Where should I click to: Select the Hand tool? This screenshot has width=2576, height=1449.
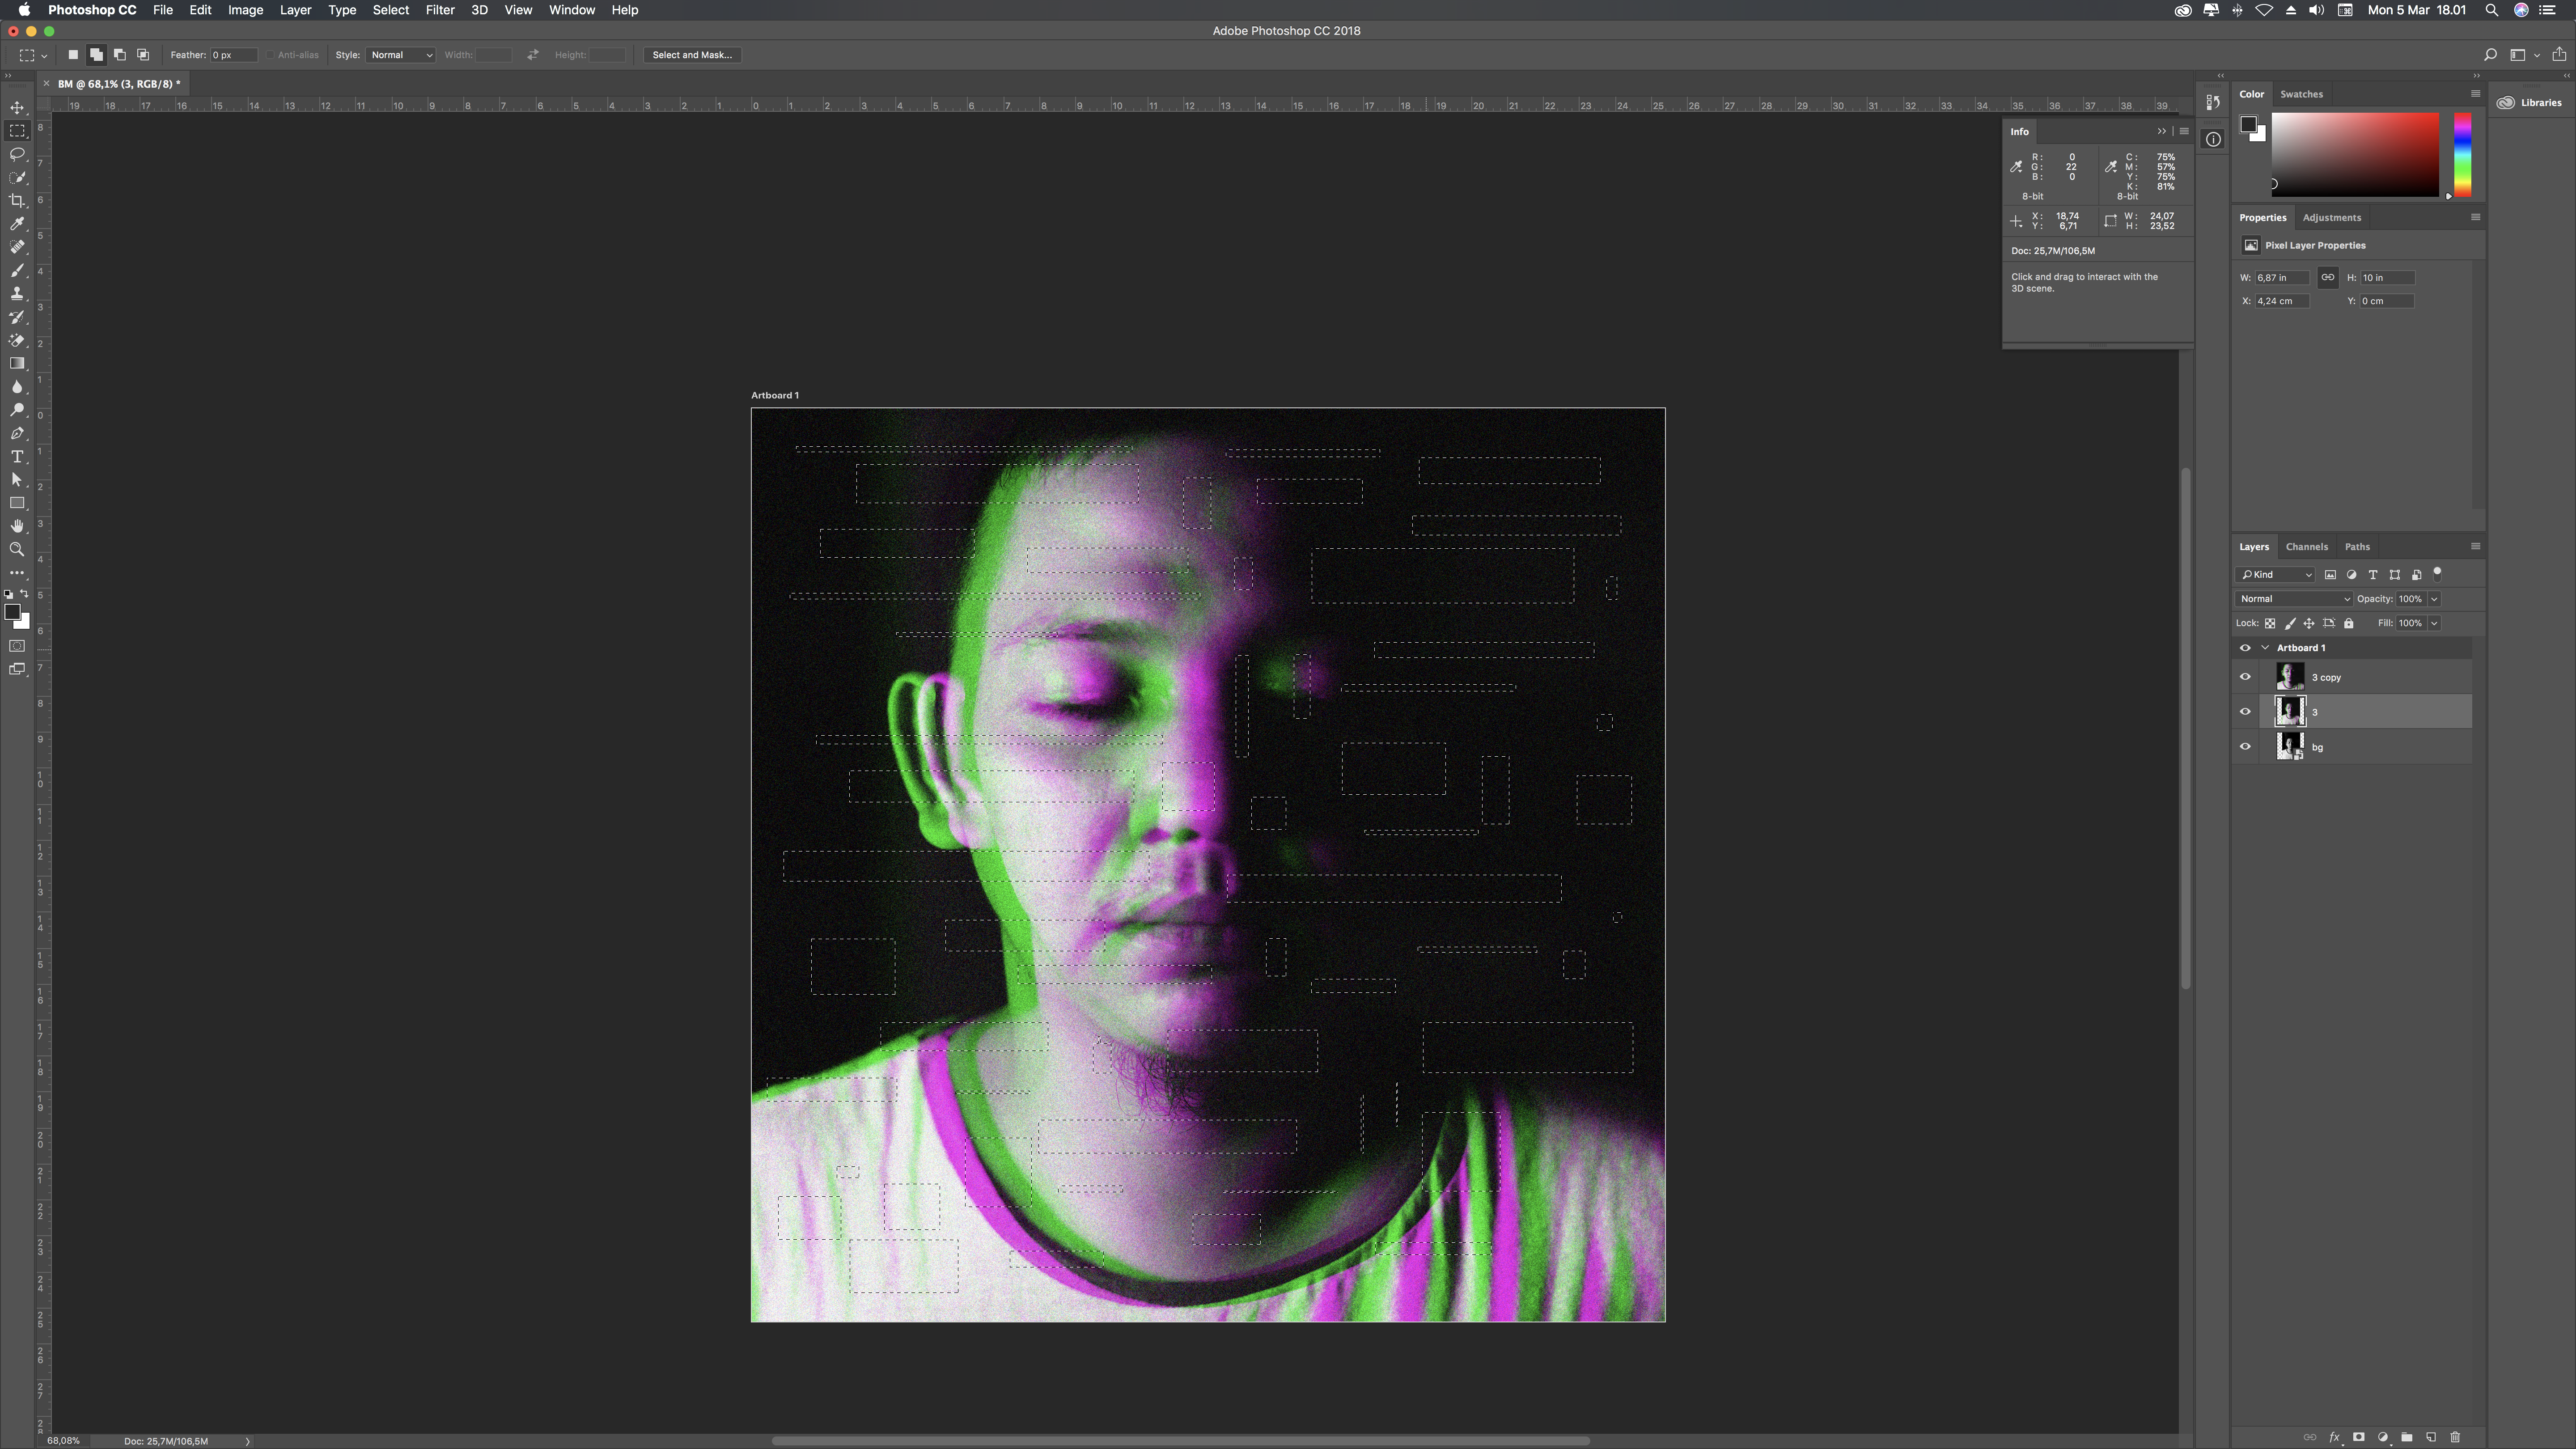click(17, 526)
